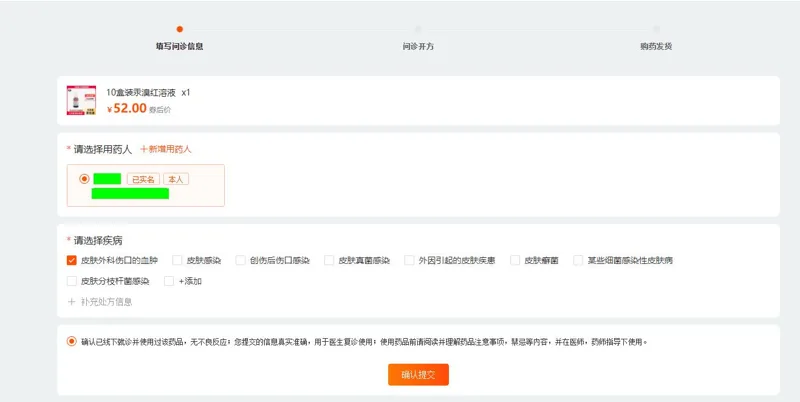Check the 皮肤感染 checkbox
Screen dimensions: 800x402
(177, 260)
